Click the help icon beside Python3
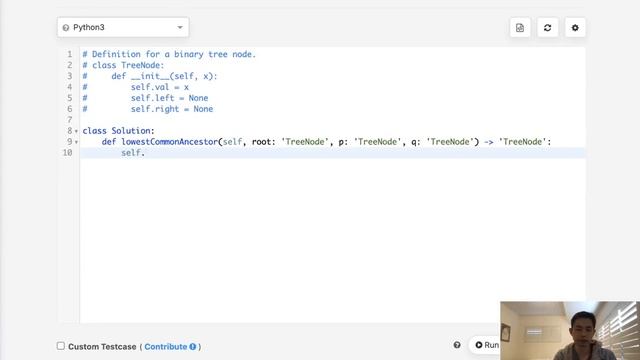This screenshot has height=360, width=640. pos(66,28)
